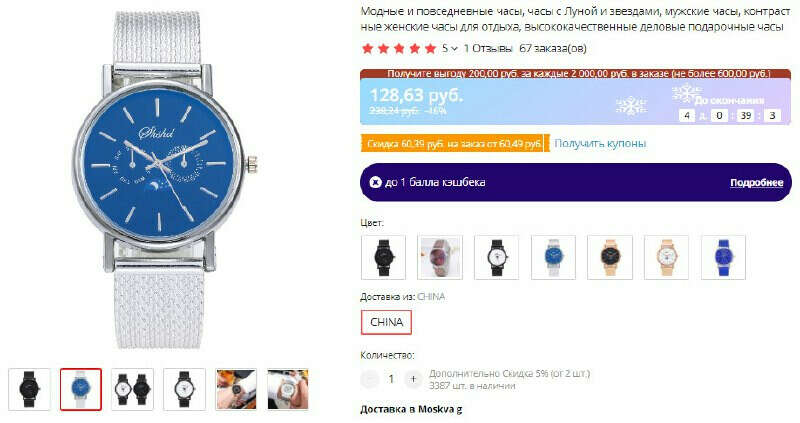Click the plus quantity button

[413, 379]
